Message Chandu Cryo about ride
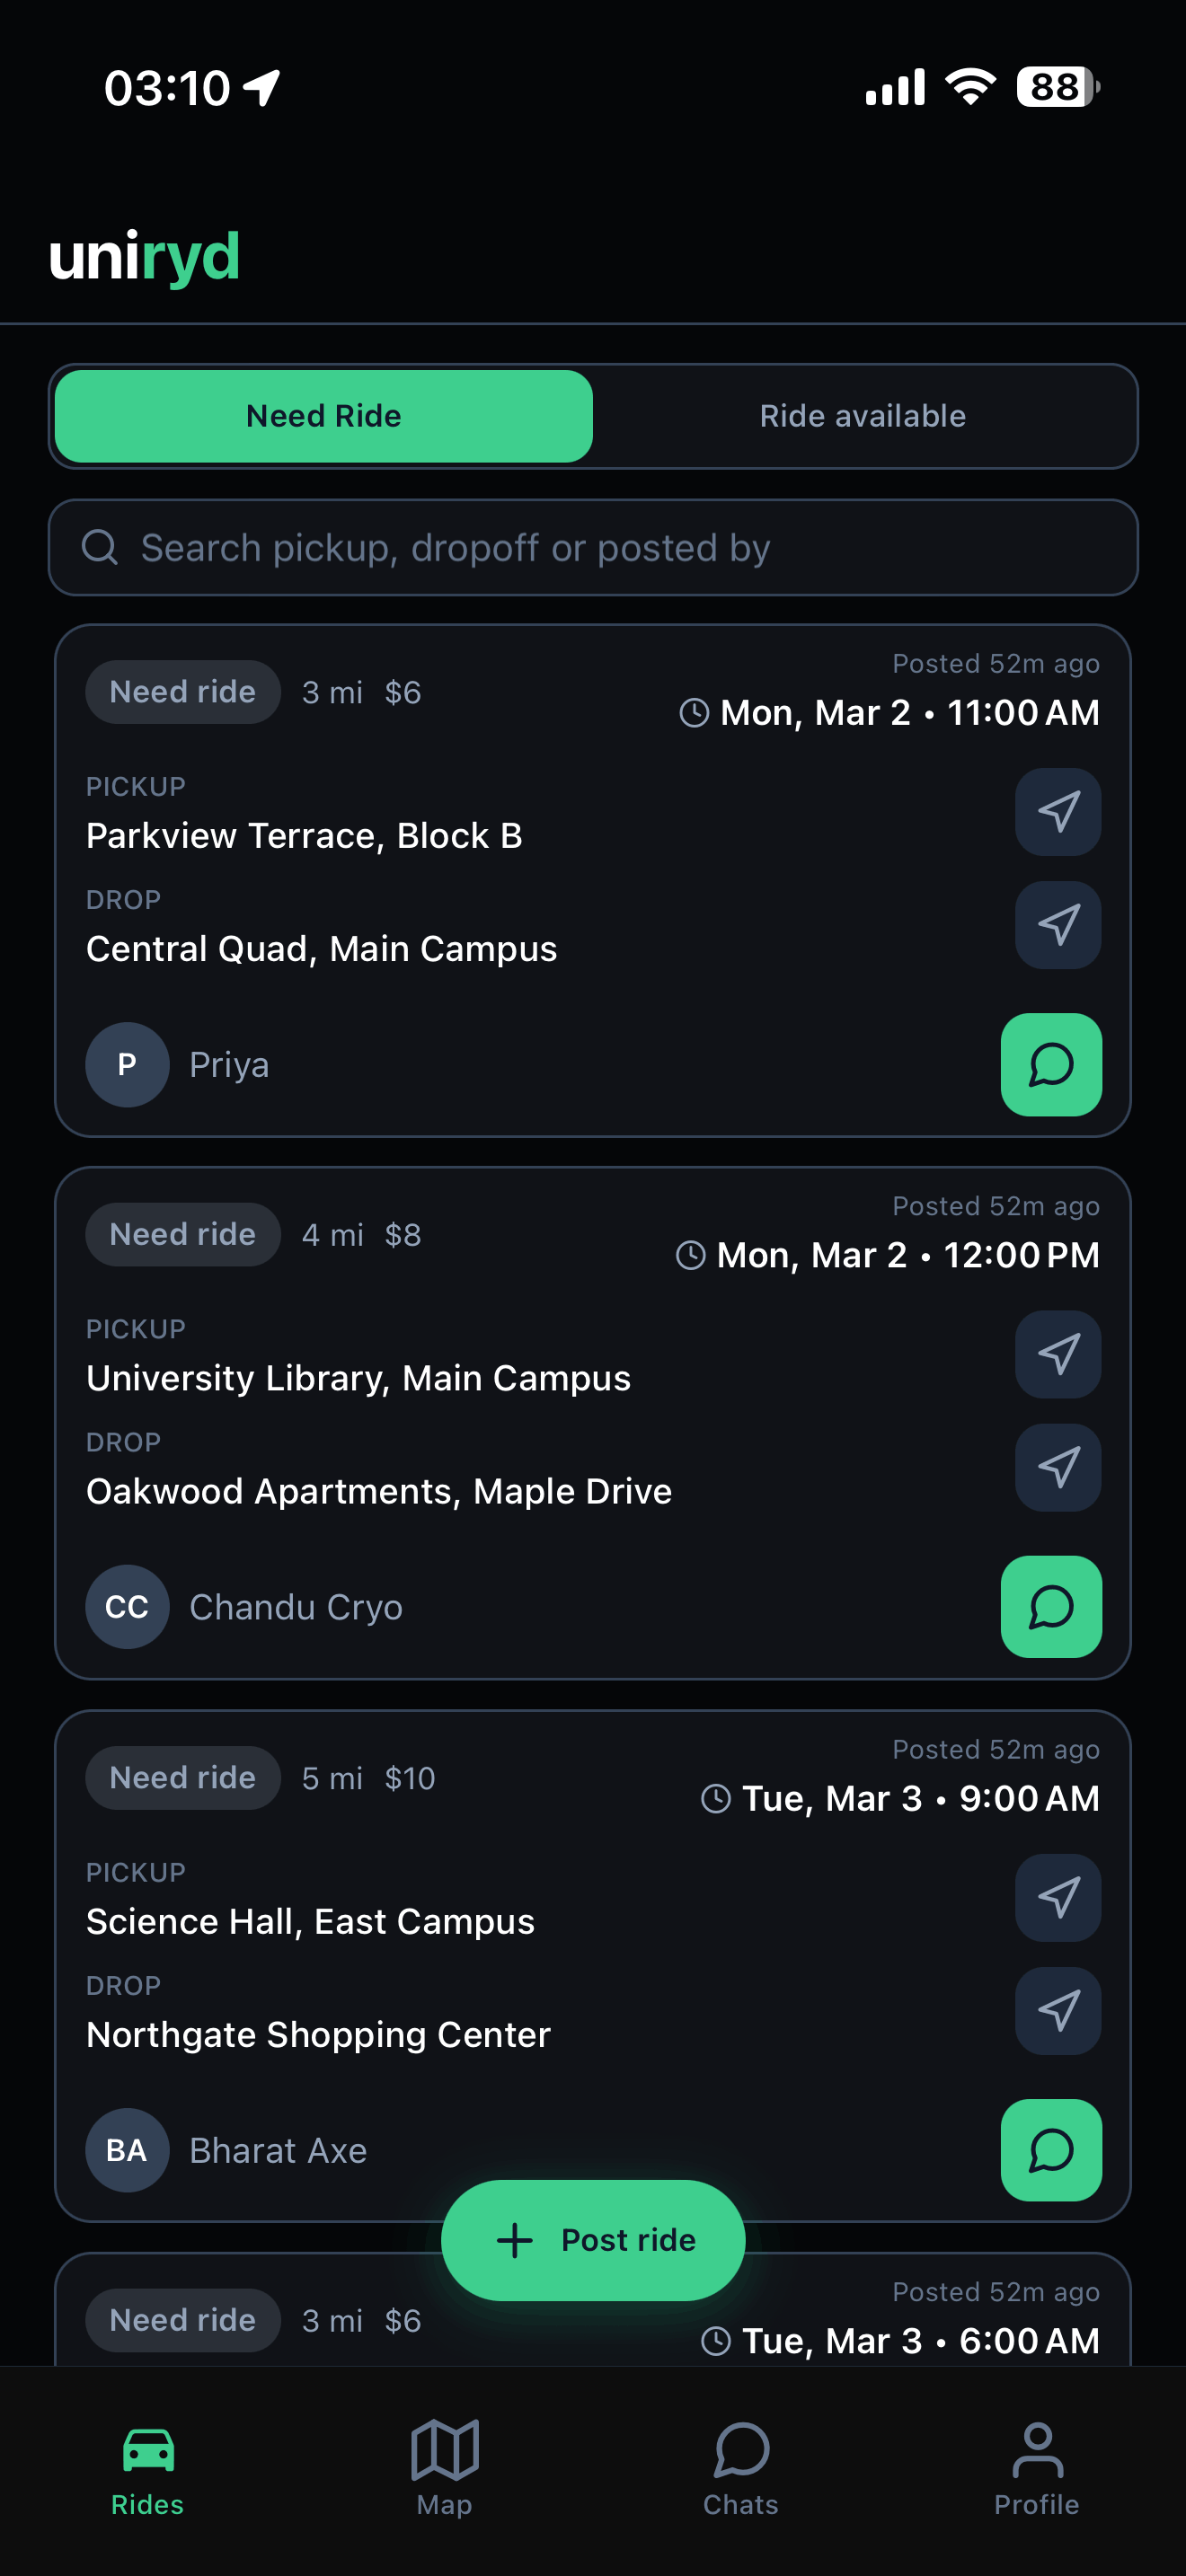This screenshot has width=1186, height=2576. click(1050, 1607)
